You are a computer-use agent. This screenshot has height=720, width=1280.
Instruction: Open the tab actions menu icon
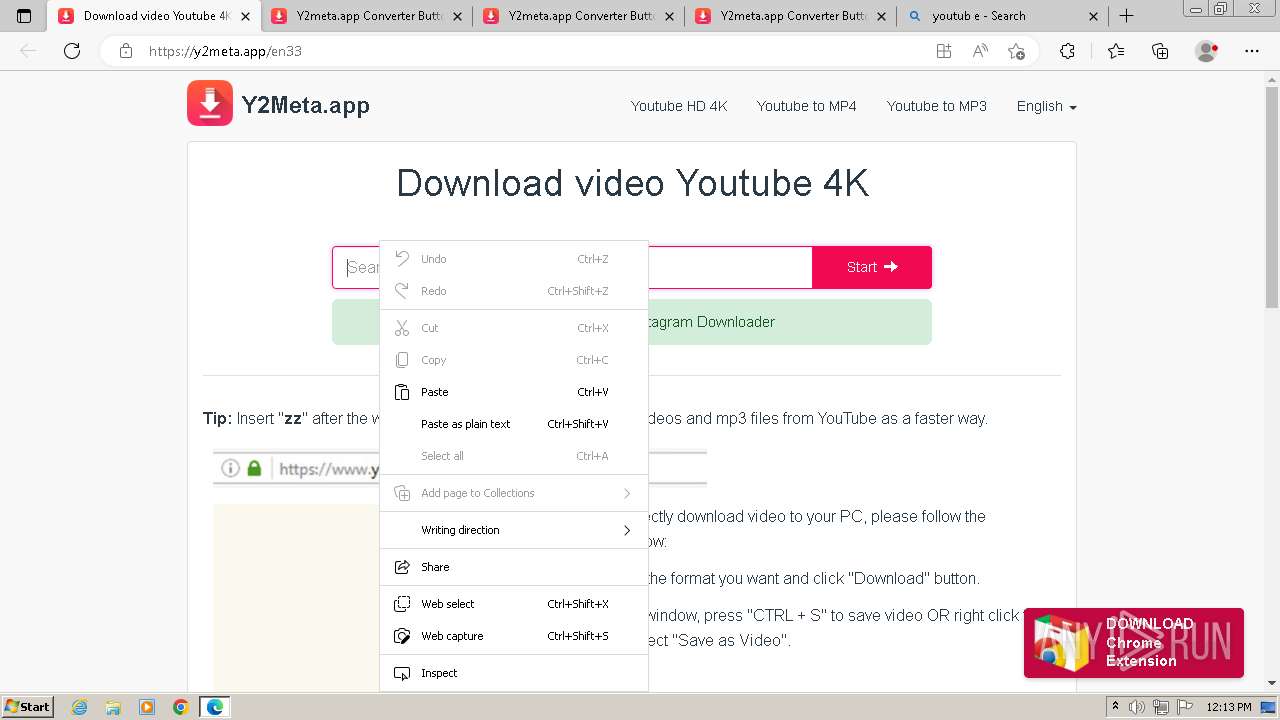(24, 16)
